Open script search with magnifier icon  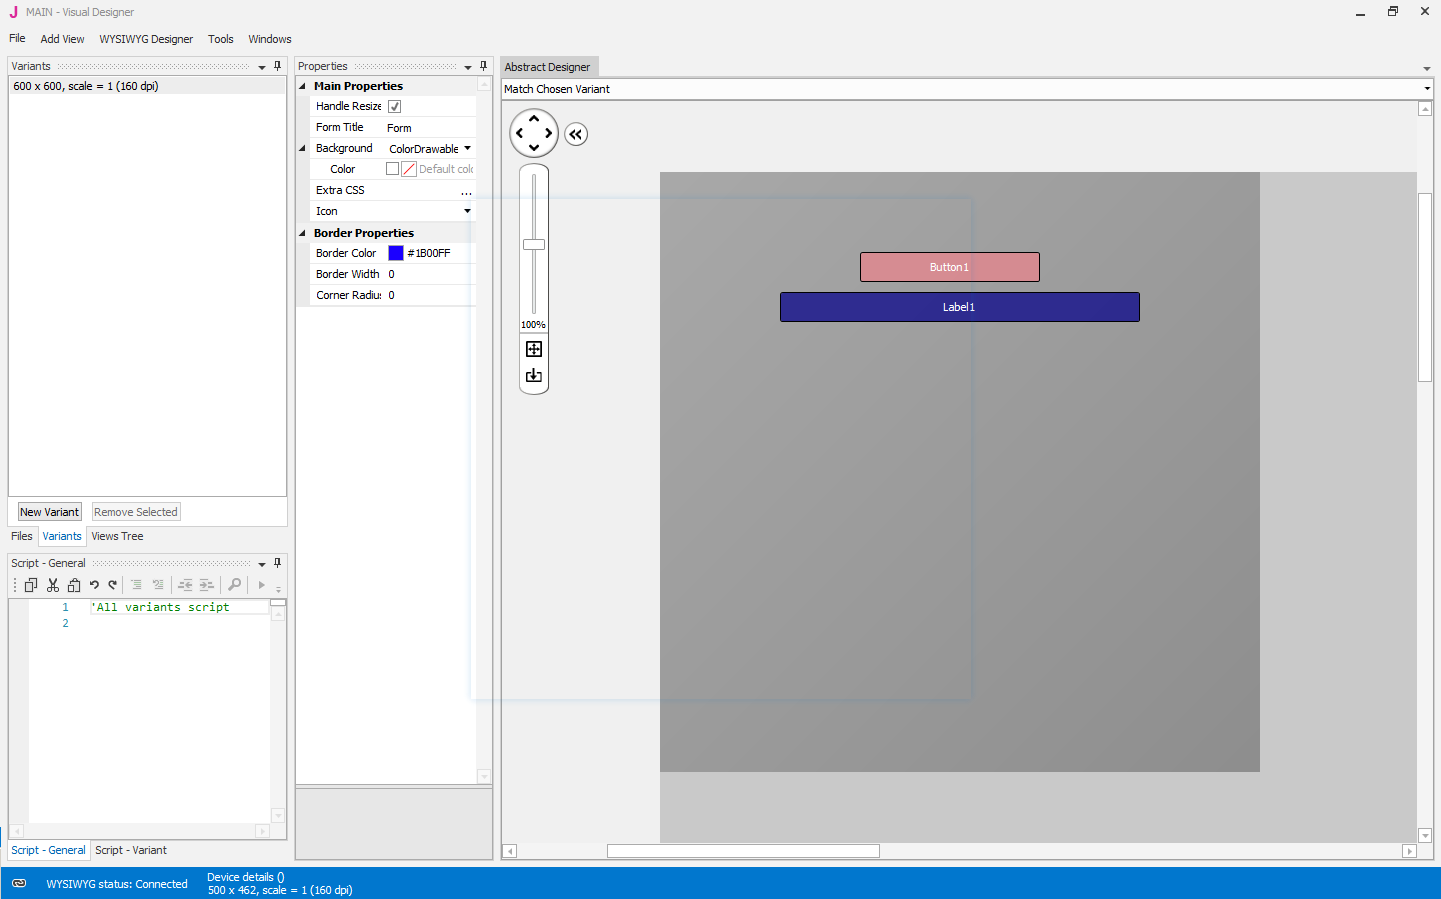click(235, 585)
